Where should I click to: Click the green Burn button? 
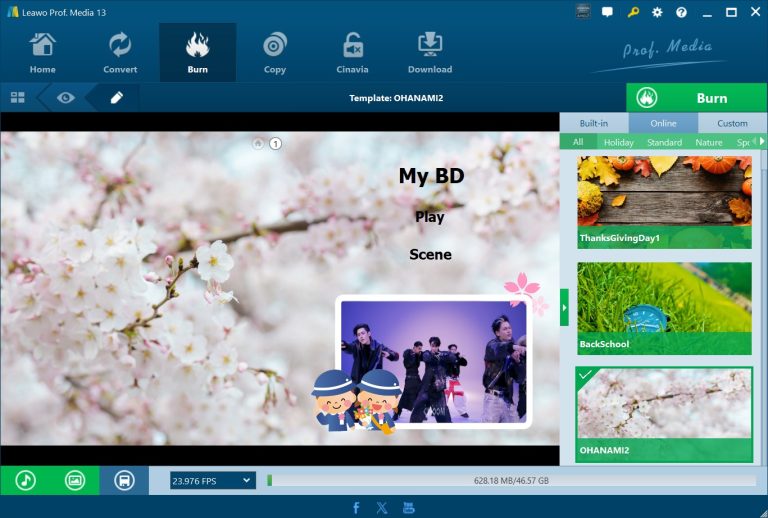(696, 98)
